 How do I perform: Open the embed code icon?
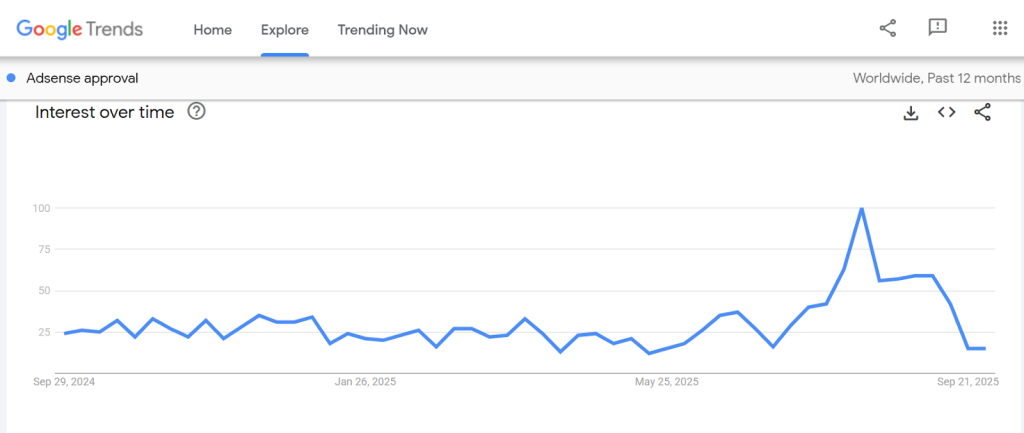point(946,112)
